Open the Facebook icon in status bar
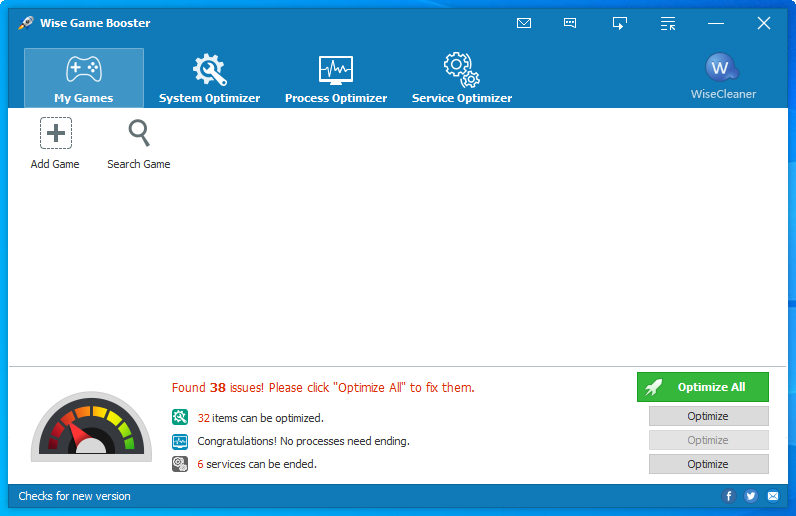796x516 pixels. click(729, 496)
